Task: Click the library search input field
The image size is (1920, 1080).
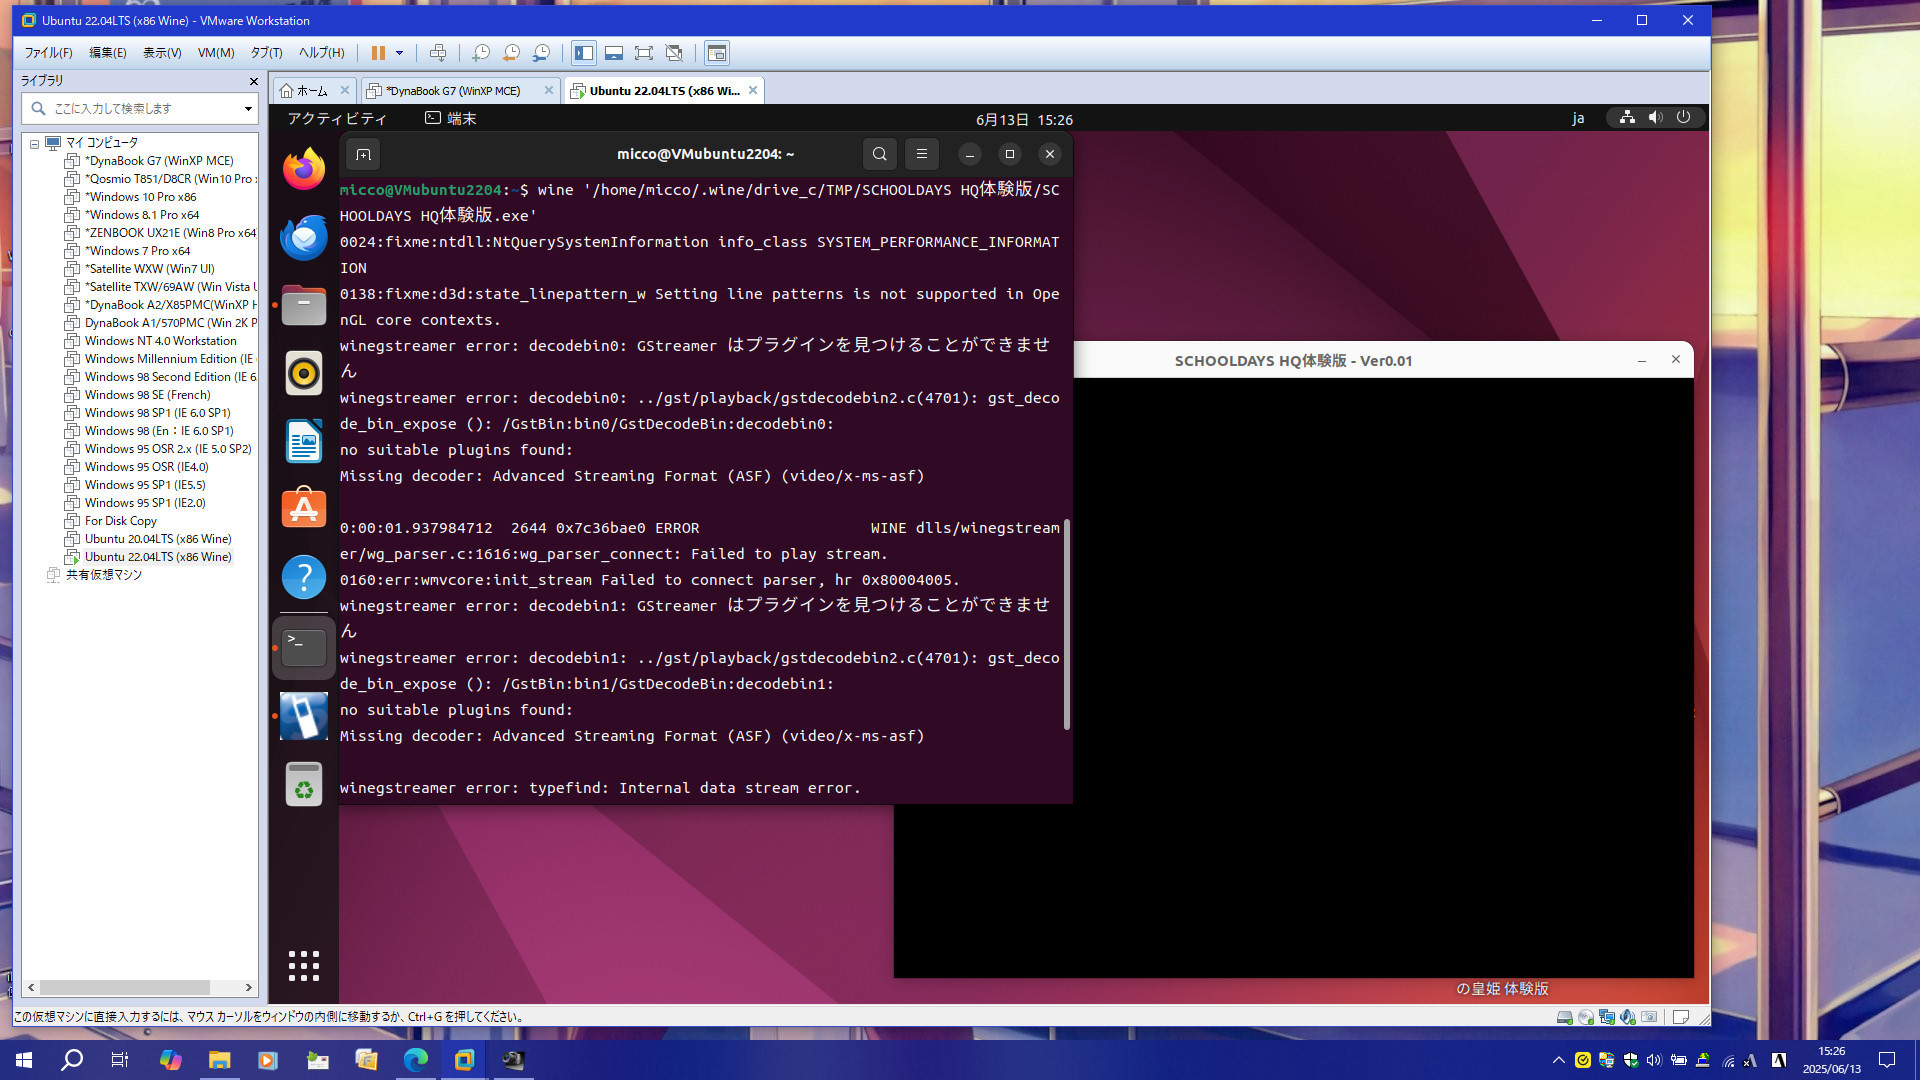Action: (x=140, y=108)
